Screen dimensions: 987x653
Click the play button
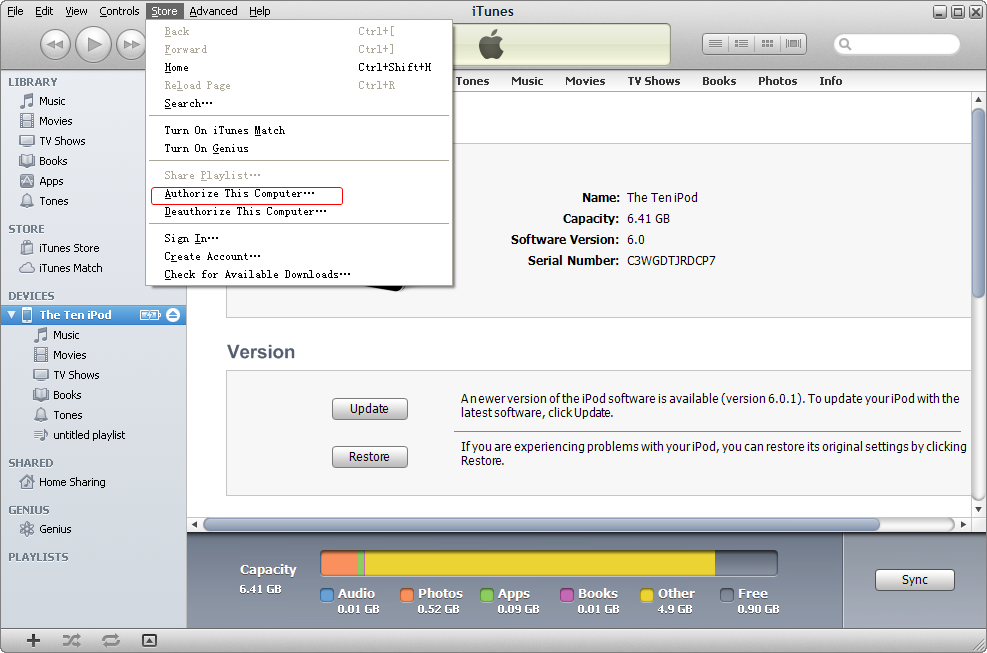[x=93, y=44]
